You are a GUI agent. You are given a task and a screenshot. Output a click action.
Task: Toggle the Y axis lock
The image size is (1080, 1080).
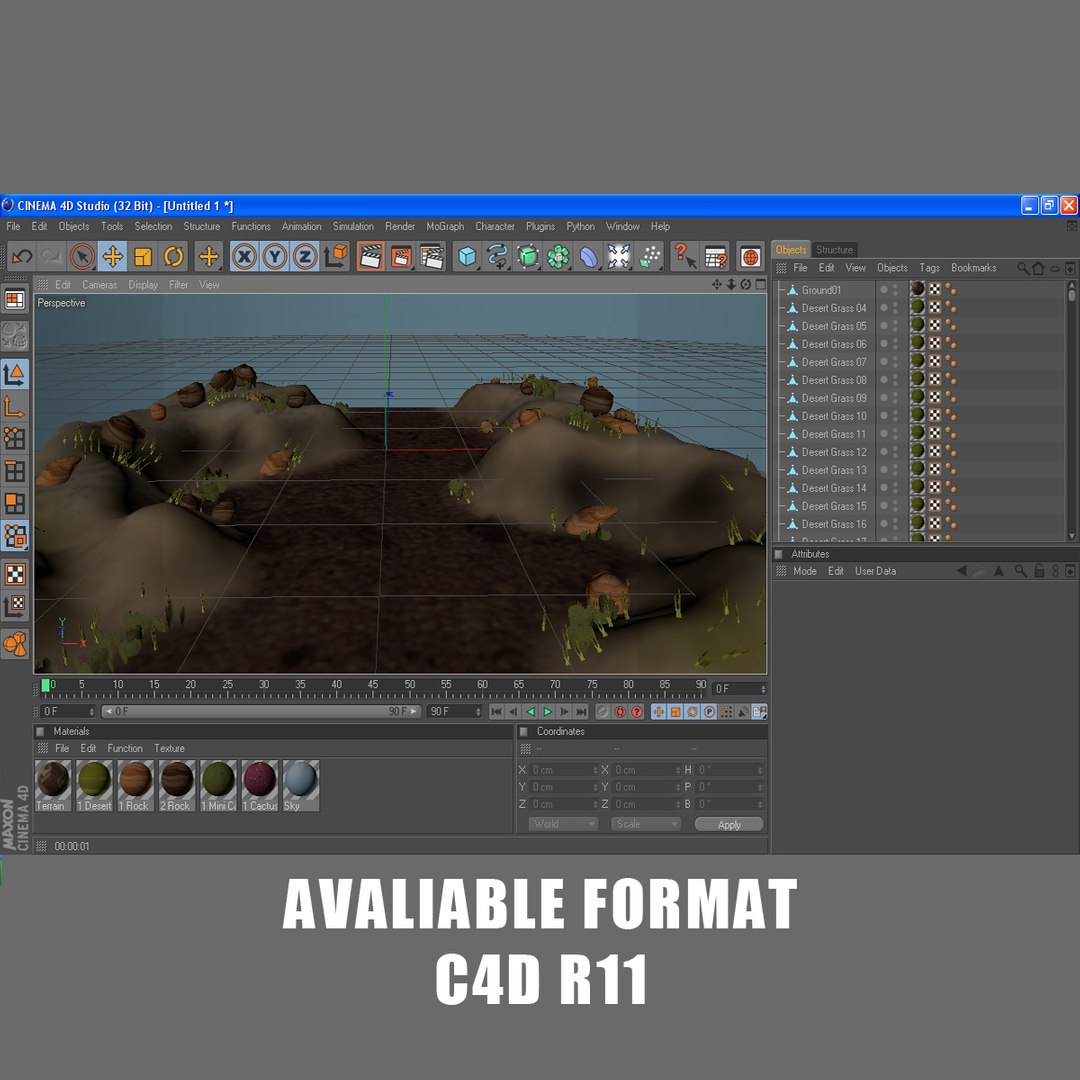(274, 257)
